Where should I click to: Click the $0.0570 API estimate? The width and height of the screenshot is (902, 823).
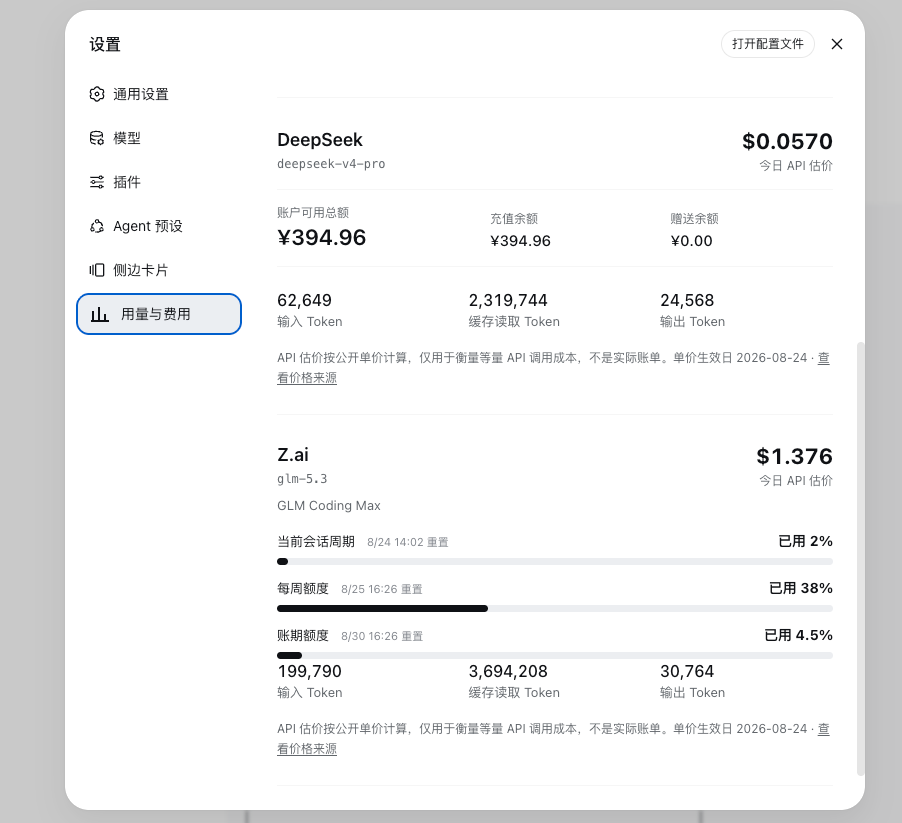pos(787,141)
